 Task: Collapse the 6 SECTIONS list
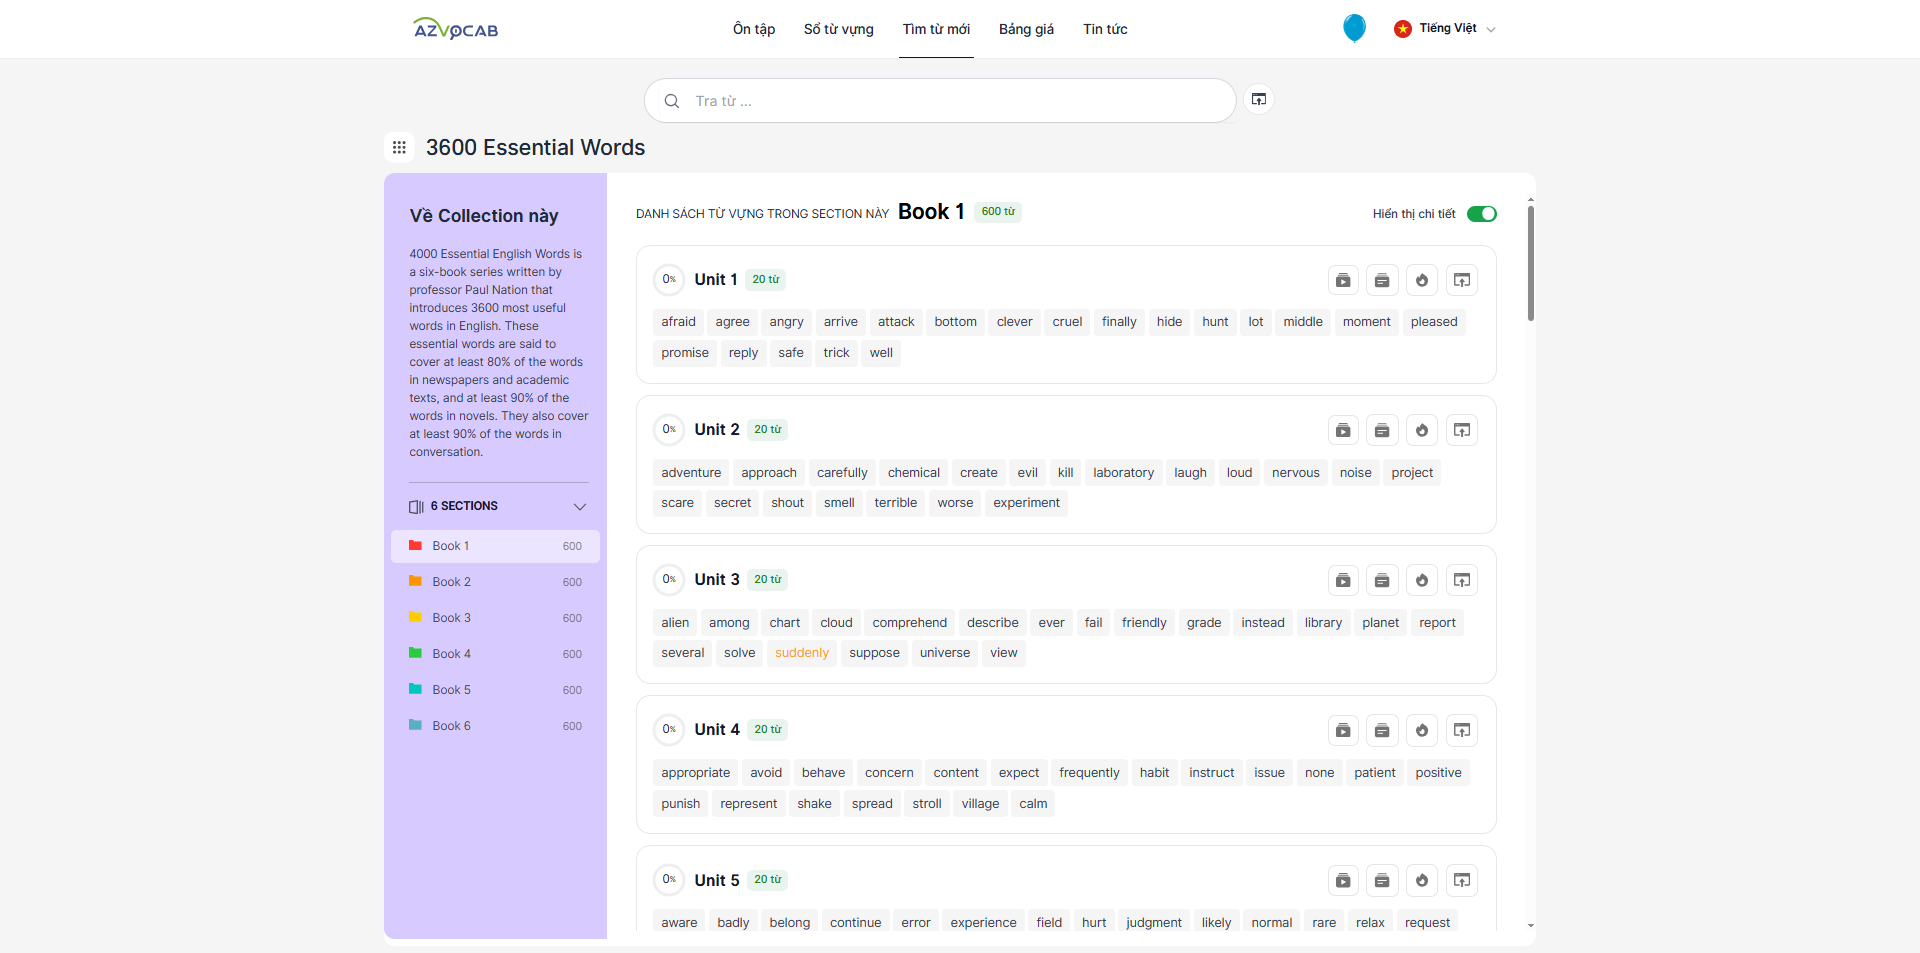click(x=579, y=507)
